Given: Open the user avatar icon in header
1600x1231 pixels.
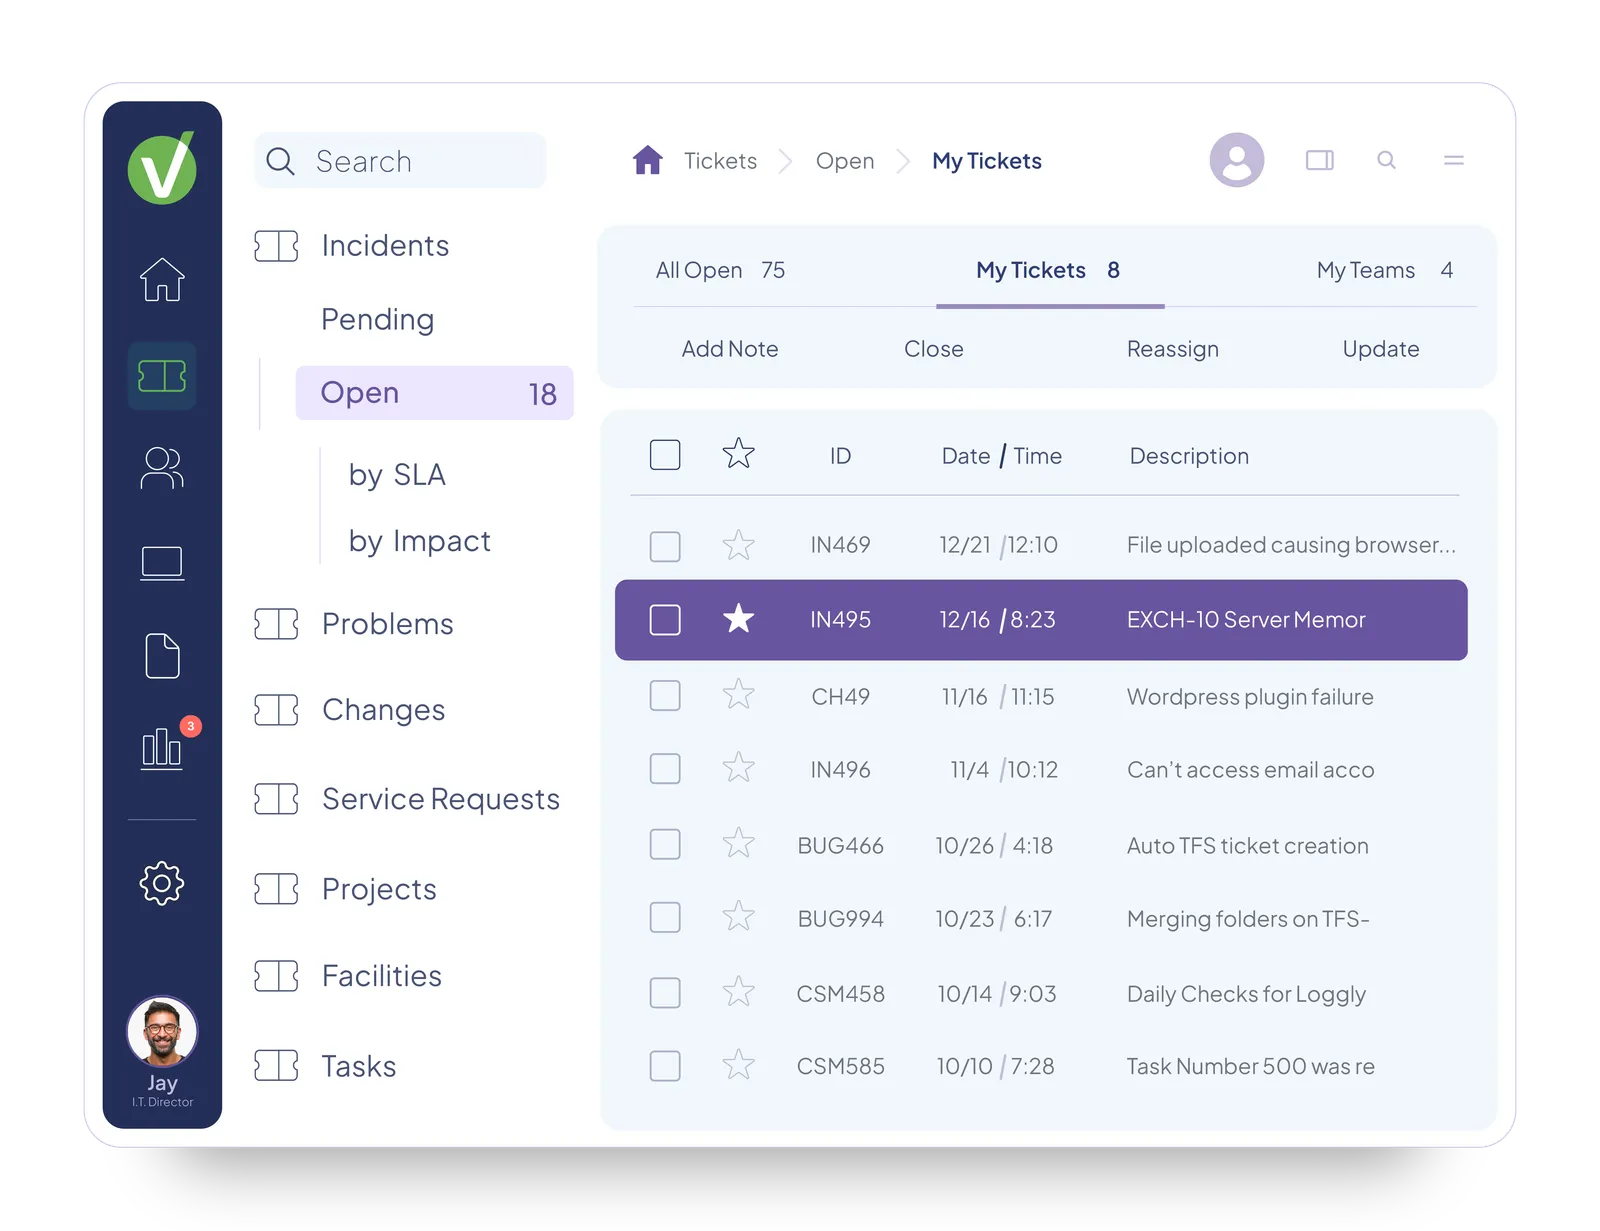Looking at the screenshot, I should pyautogui.click(x=1237, y=160).
